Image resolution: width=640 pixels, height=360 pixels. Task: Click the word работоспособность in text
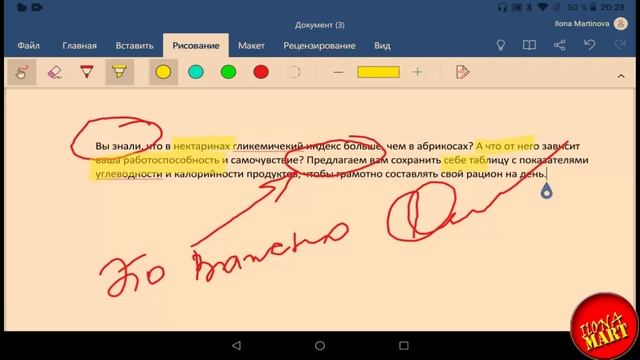tap(171, 160)
